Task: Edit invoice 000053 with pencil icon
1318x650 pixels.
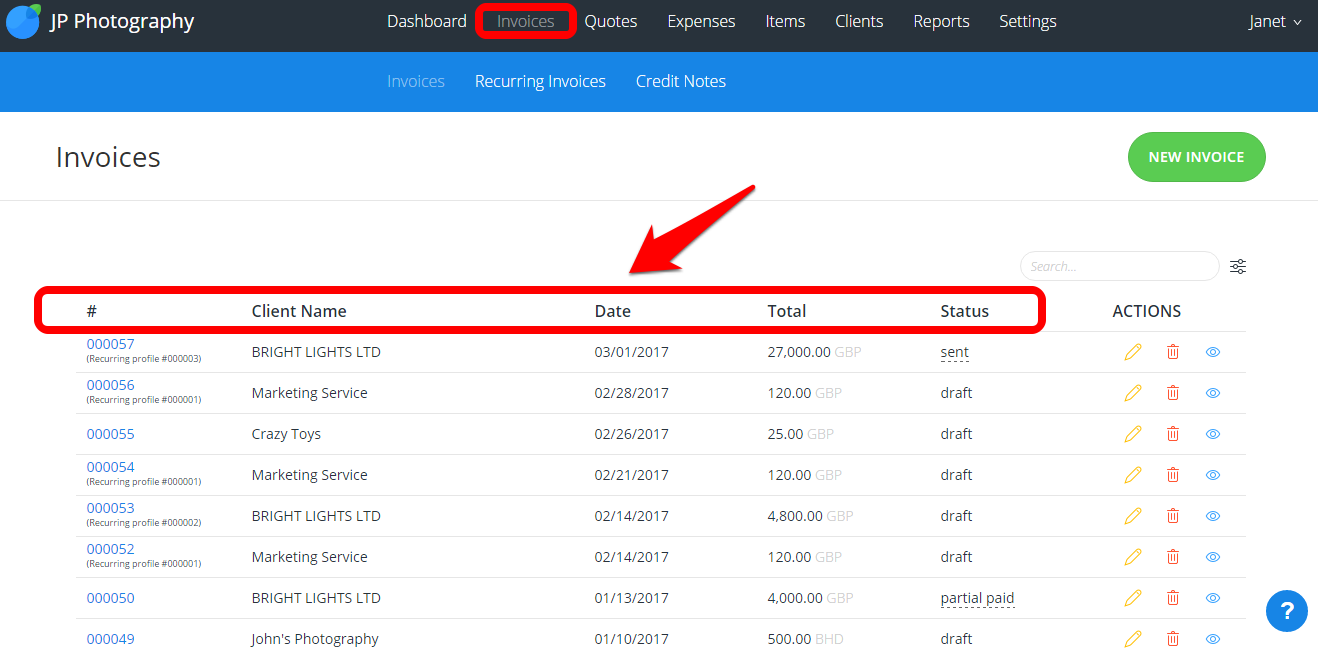Action: click(x=1133, y=516)
